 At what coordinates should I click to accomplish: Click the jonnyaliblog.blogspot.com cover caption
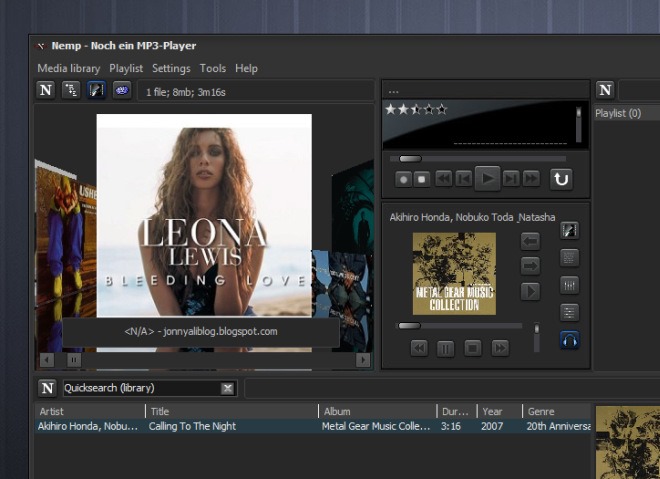[201, 331]
